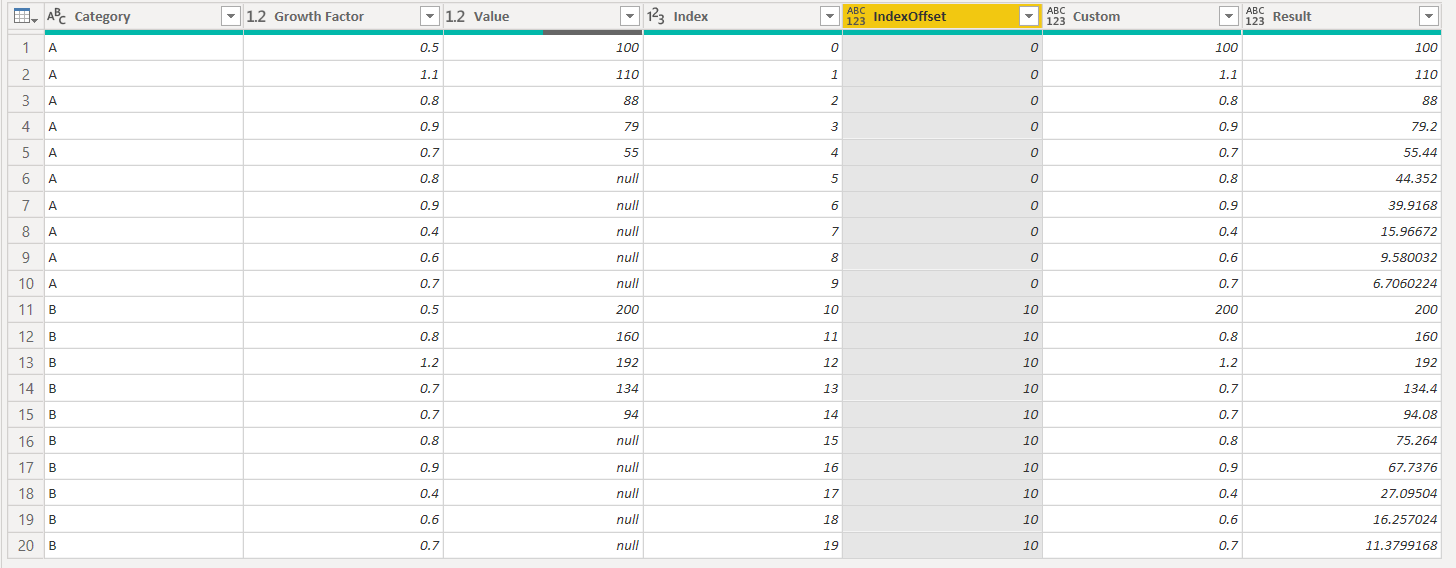Open the Value column filter dropdown

tap(629, 17)
